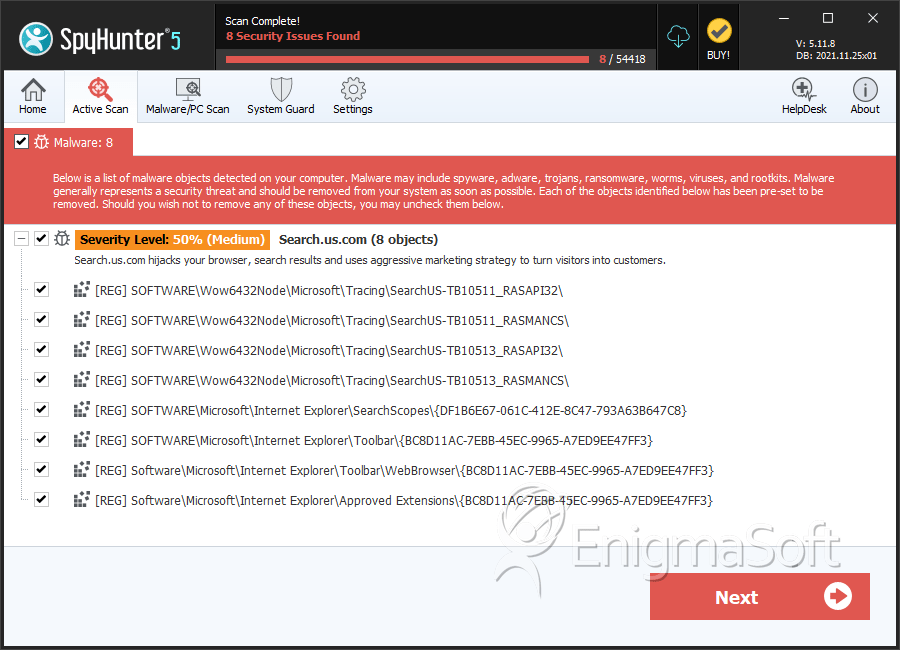Open the About info icon
Viewport: 900px width, 650px height.
pos(865,96)
